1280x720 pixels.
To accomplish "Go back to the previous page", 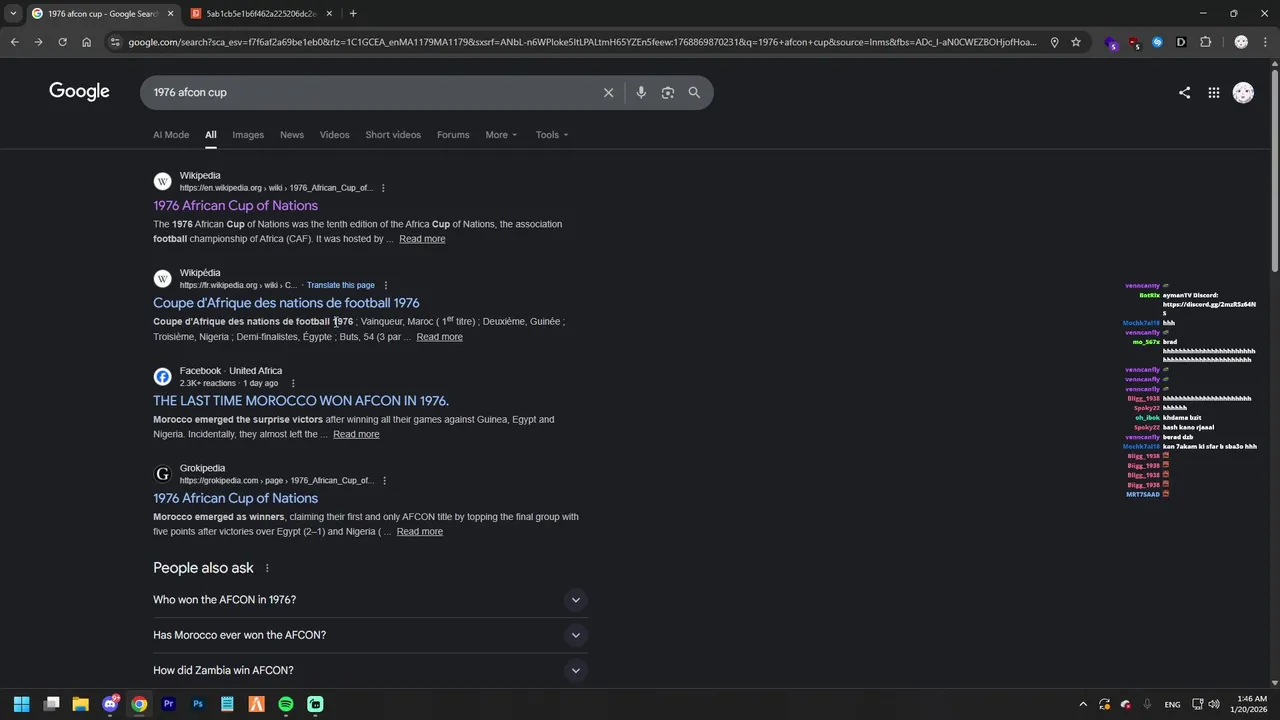I will [14, 42].
